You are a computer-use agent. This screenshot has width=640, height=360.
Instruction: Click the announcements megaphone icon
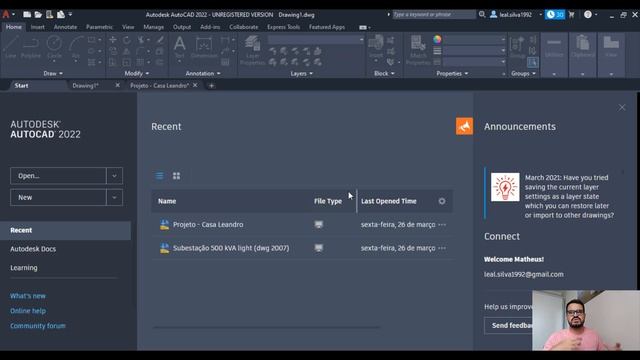click(464, 127)
